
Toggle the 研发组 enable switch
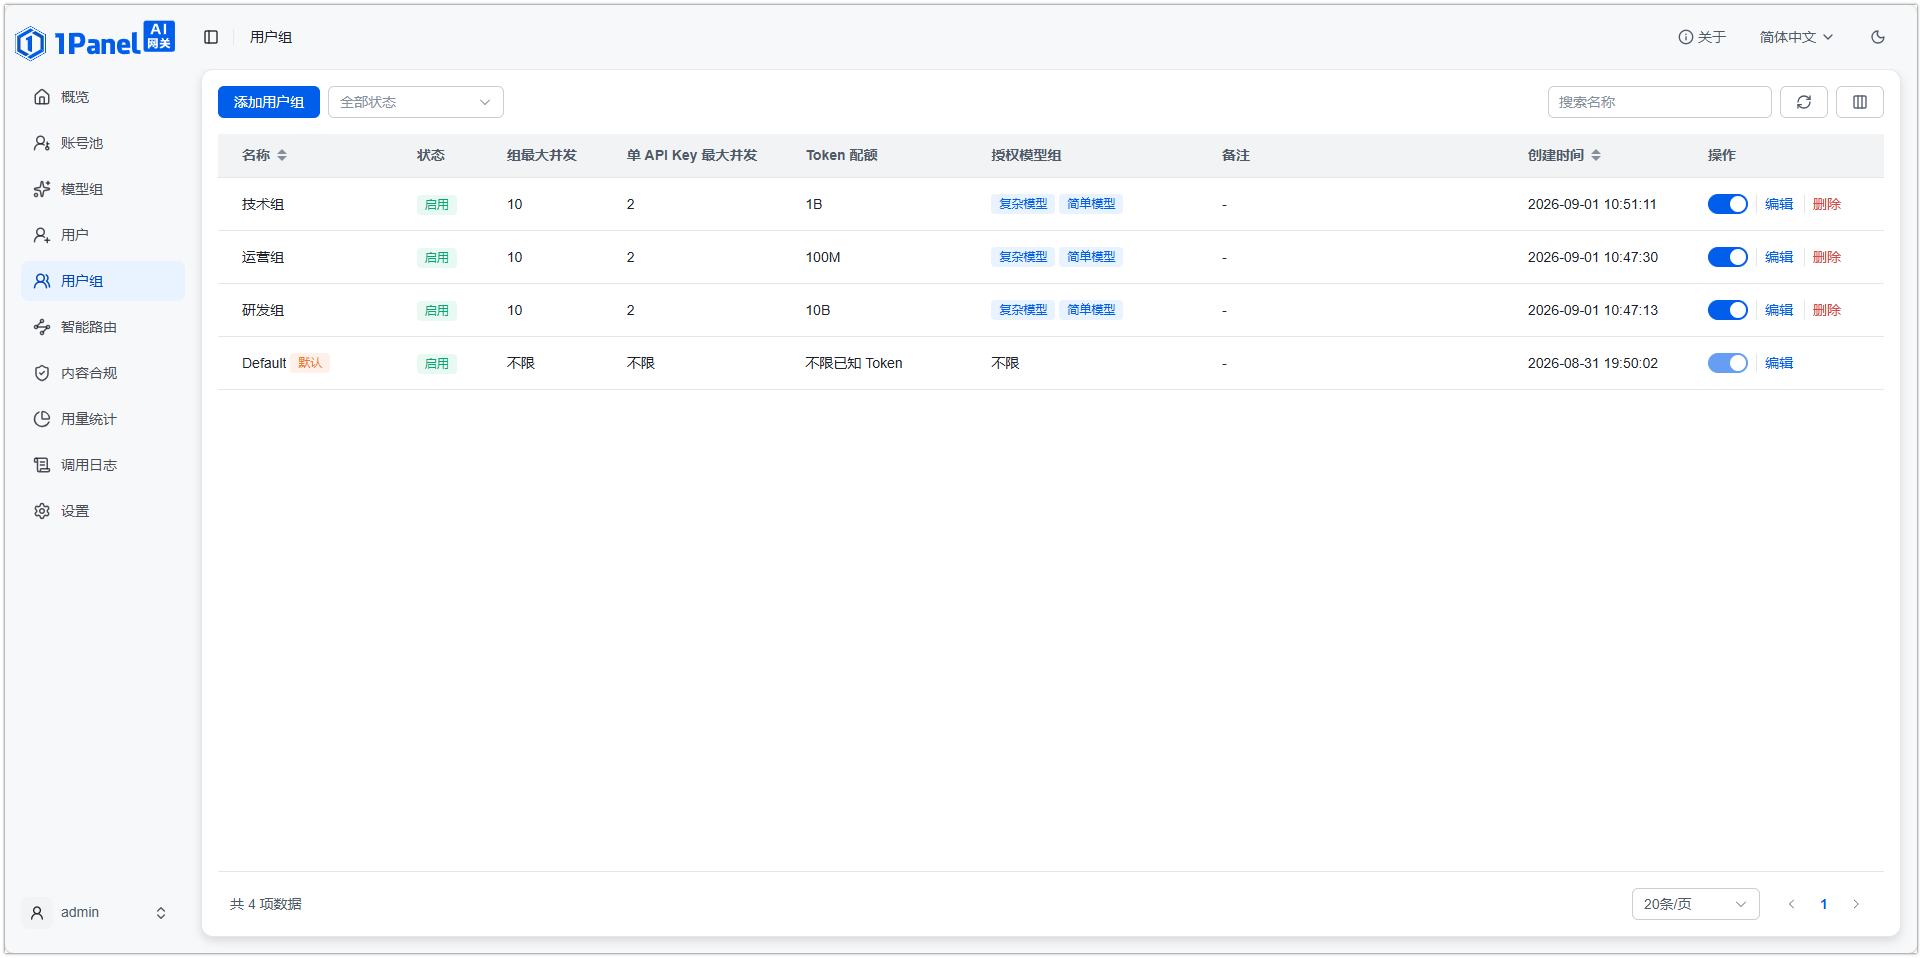pyautogui.click(x=1727, y=310)
